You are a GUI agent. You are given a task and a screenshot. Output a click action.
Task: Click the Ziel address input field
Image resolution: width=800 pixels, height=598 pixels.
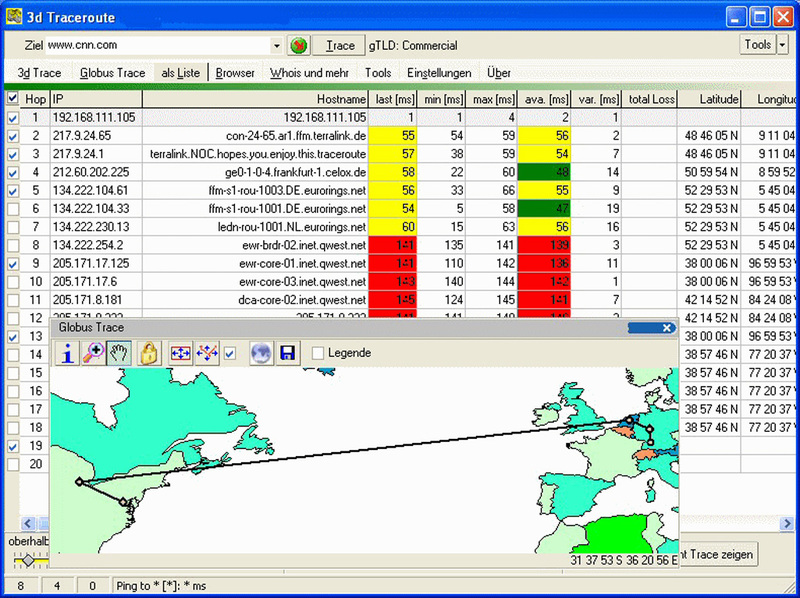(x=158, y=45)
